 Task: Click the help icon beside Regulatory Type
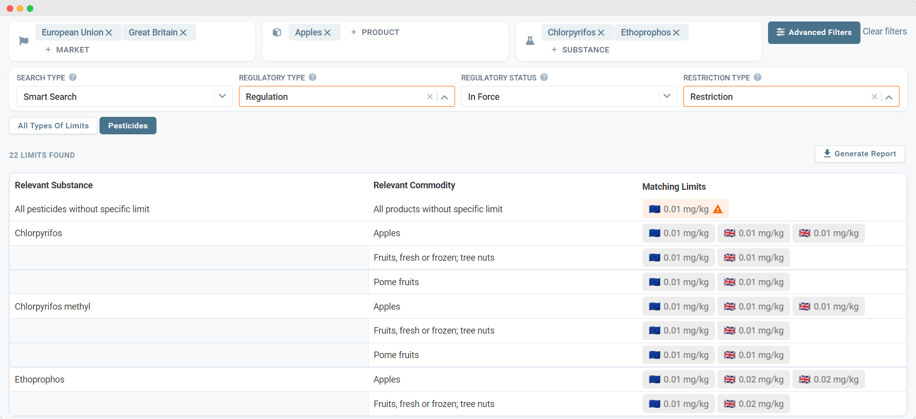tap(313, 77)
